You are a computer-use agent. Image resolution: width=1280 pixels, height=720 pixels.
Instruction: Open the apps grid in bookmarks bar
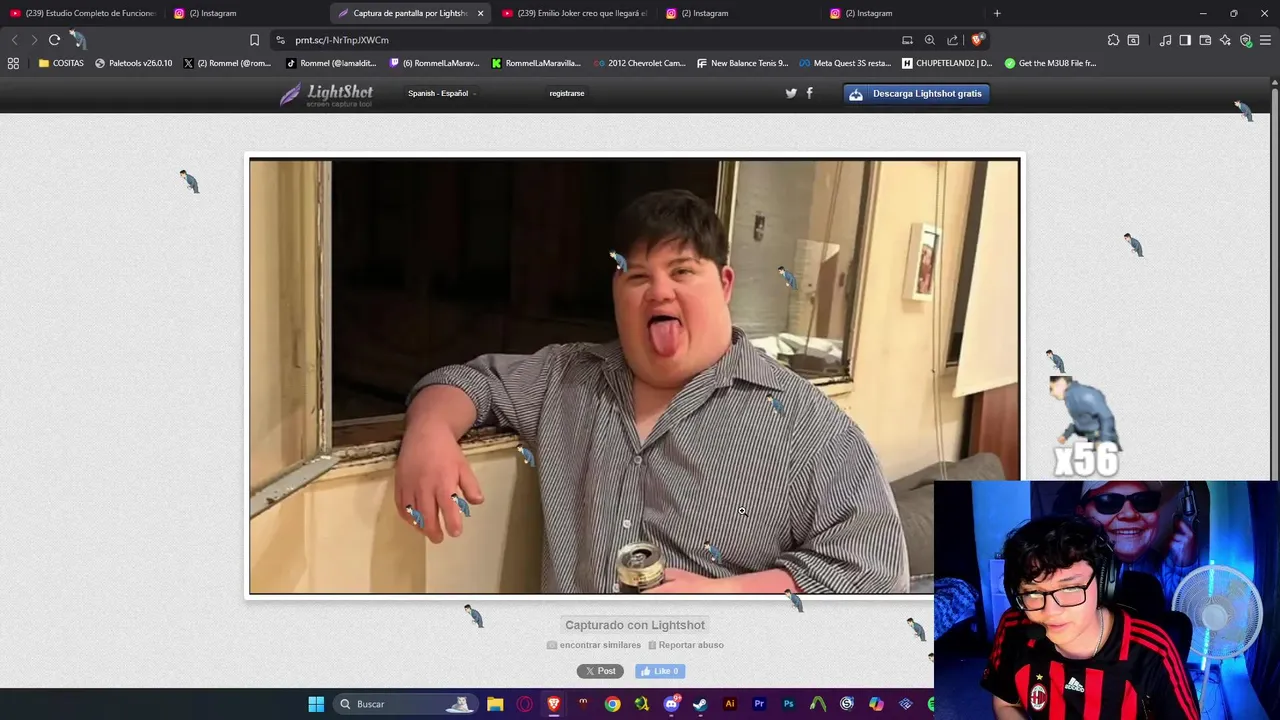click(x=13, y=63)
